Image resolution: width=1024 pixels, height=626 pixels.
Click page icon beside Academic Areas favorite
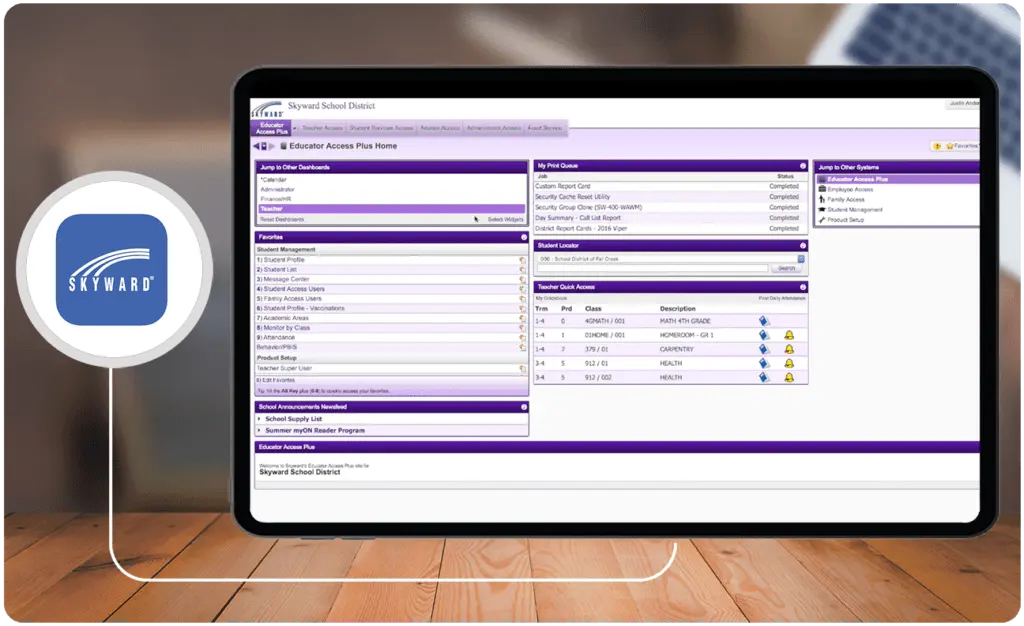pos(522,318)
